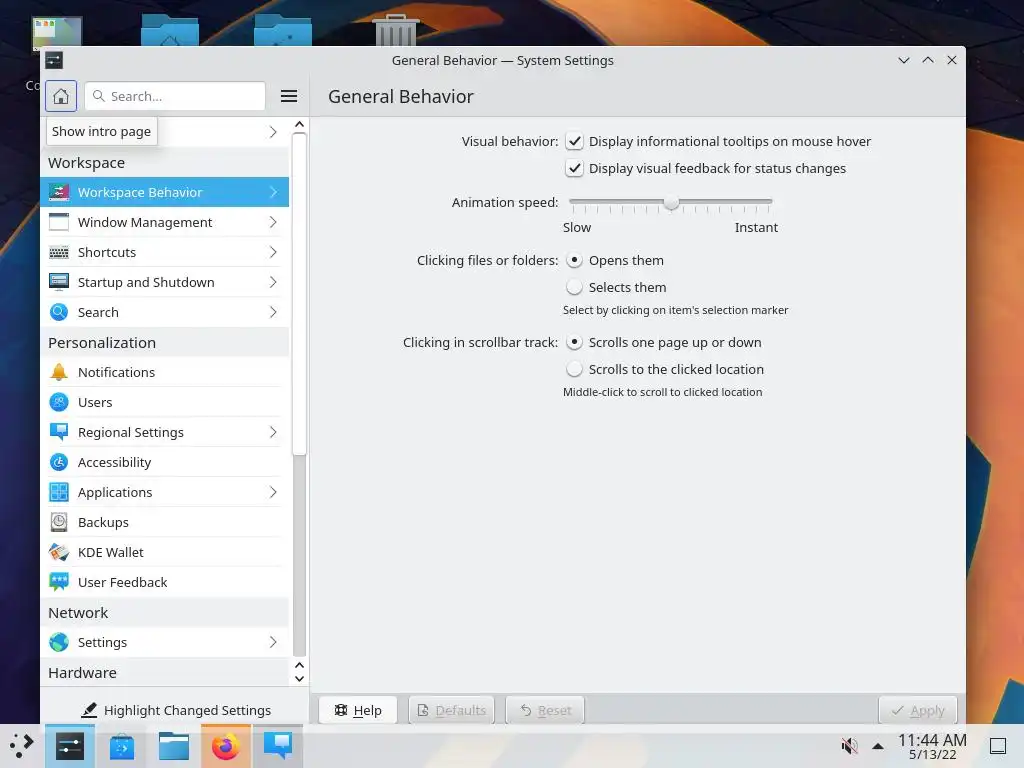Screen dimensions: 1024x768
Task: Click the Apply button
Action: pos(918,710)
